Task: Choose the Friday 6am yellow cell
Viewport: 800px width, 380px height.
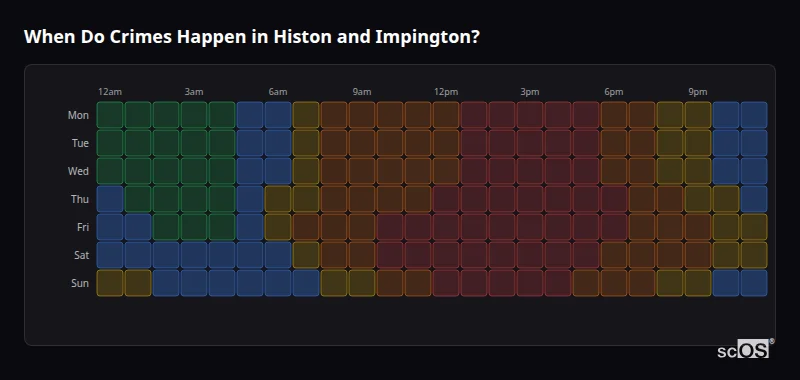Action: point(278,227)
